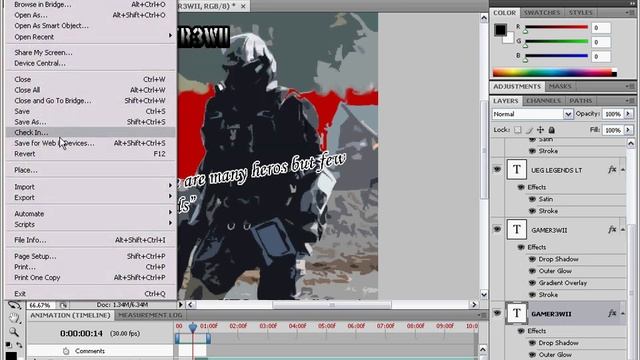Open the Animation panel options menu icon

coord(482,315)
